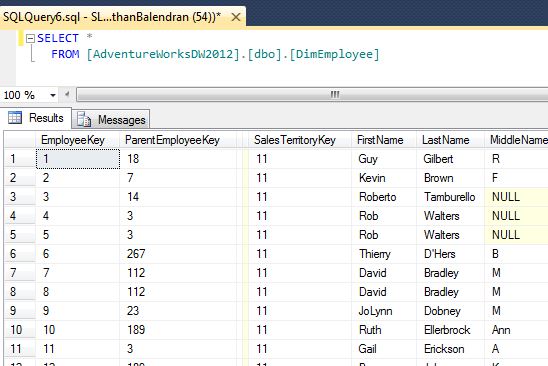This screenshot has height=366, width=548.
Task: Click ParentEmployeeKey cell with value 23
Action: 178,311
